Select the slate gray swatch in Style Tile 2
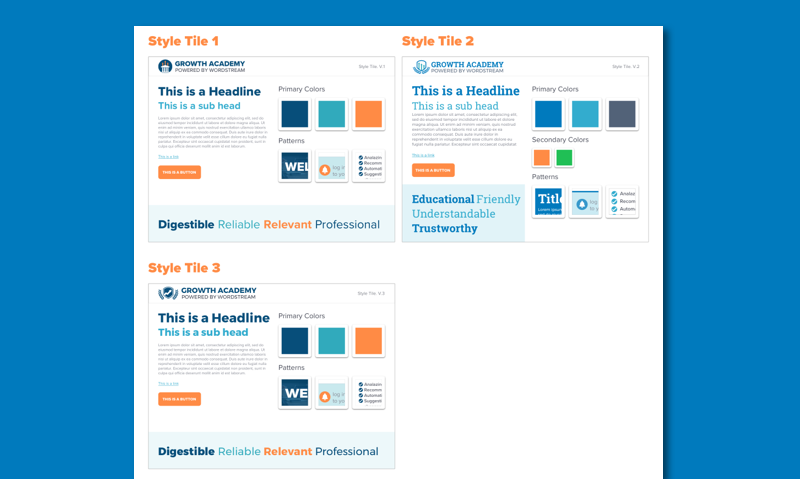 coord(622,114)
